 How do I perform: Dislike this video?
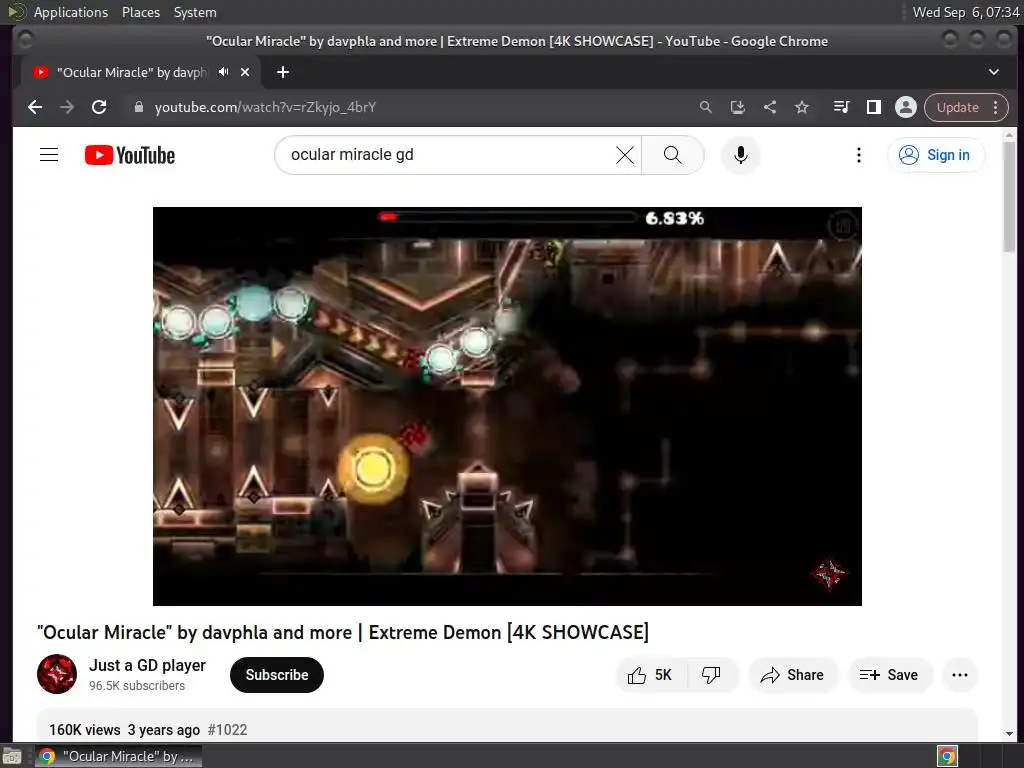[711, 675]
